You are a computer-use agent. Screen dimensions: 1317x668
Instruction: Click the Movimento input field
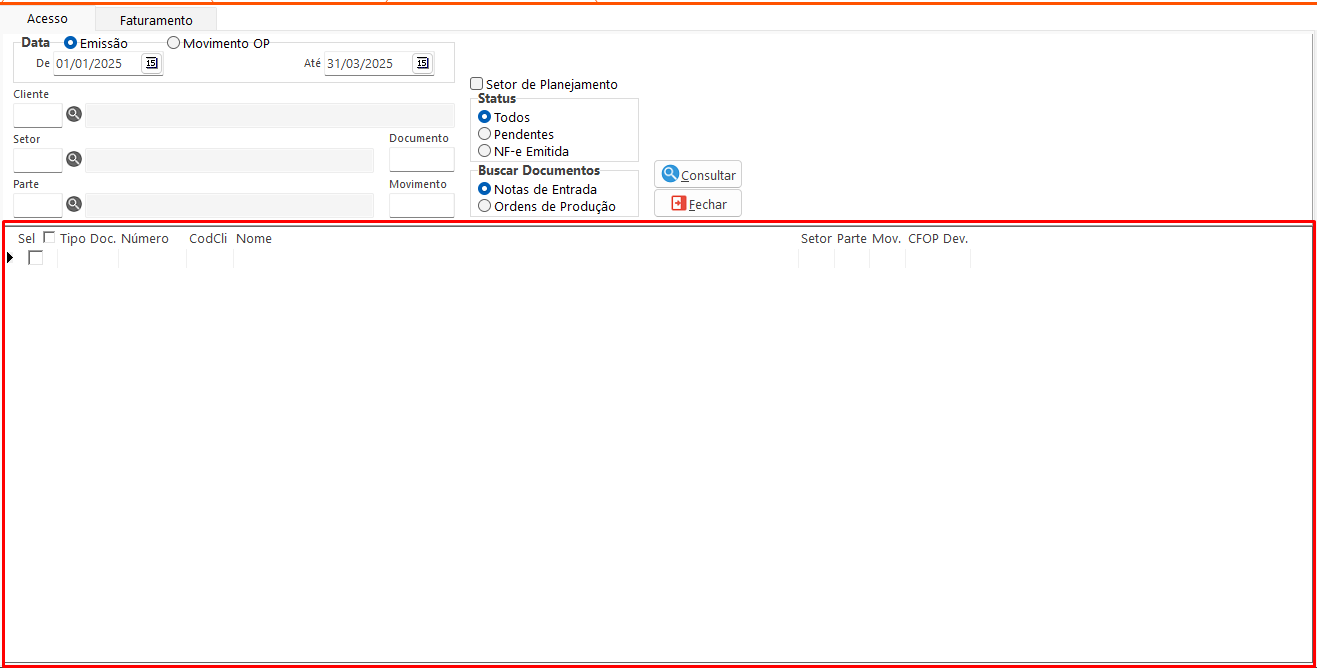pyautogui.click(x=421, y=205)
